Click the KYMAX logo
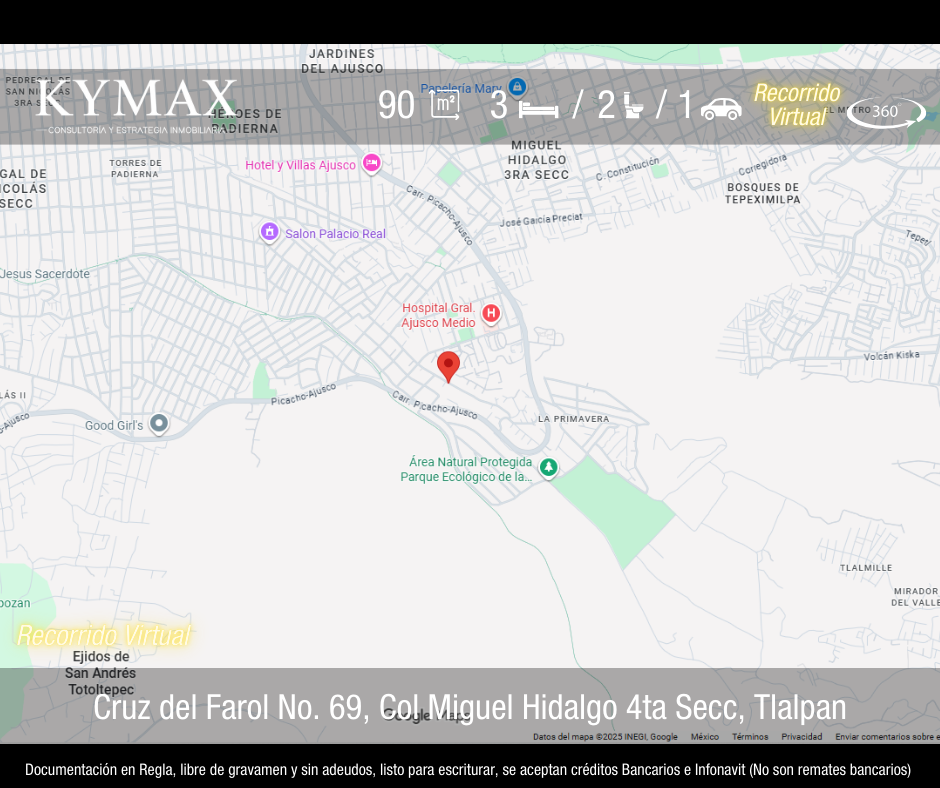This screenshot has width=940, height=788. [136, 98]
